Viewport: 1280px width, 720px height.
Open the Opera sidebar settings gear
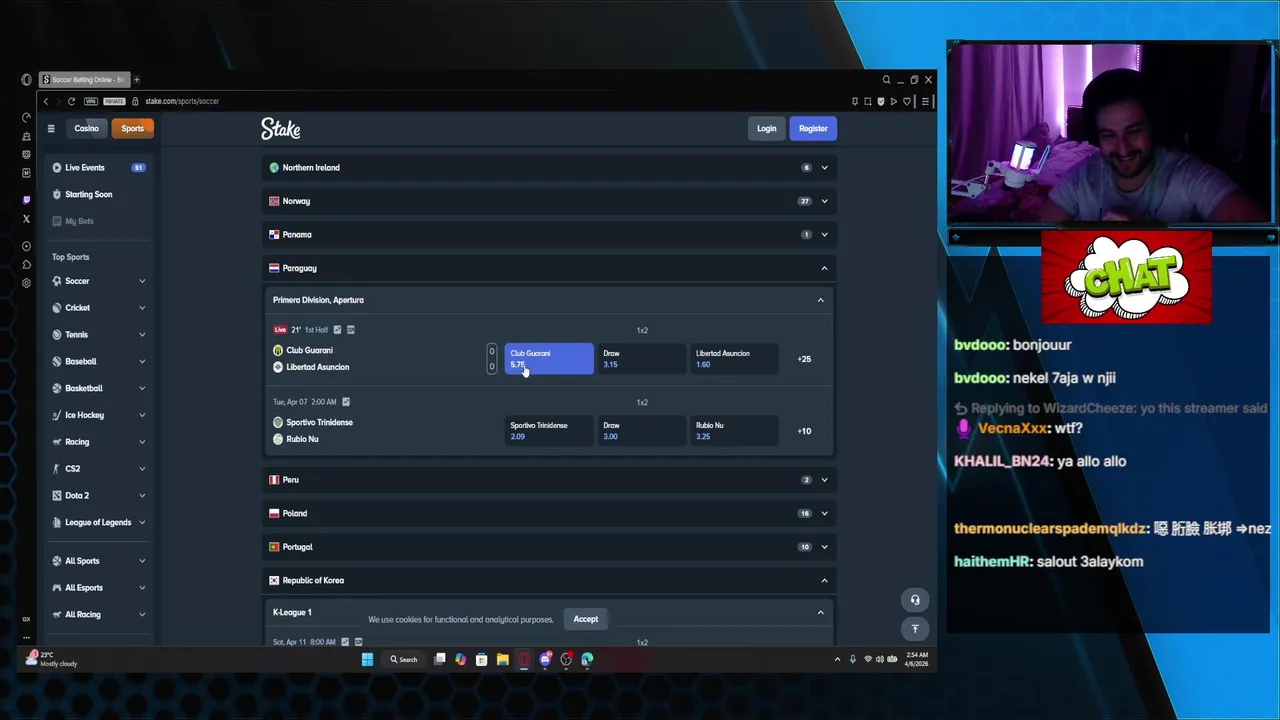click(x=26, y=283)
